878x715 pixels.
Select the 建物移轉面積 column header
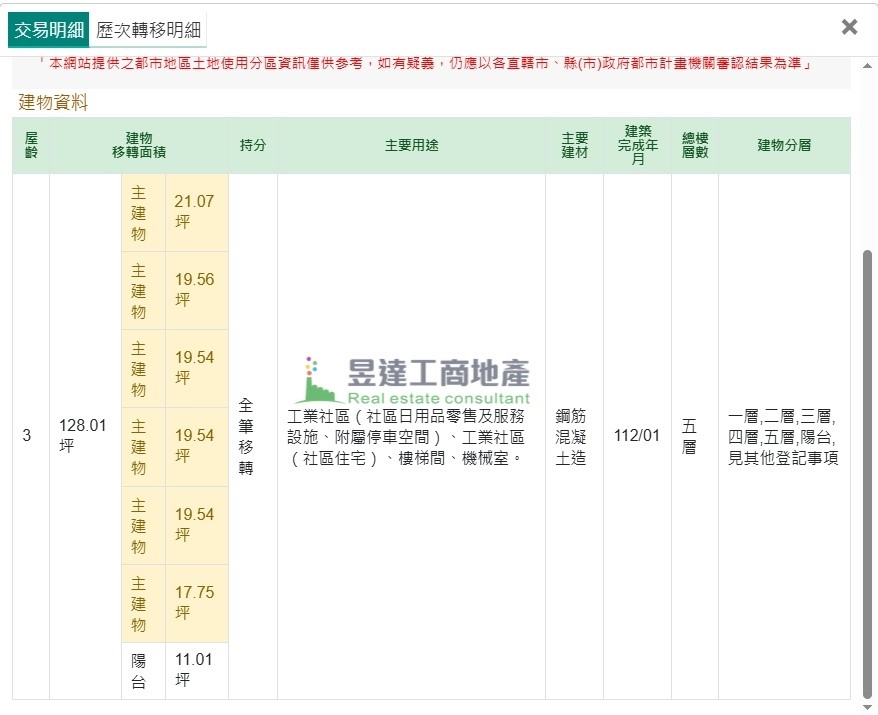(139, 145)
